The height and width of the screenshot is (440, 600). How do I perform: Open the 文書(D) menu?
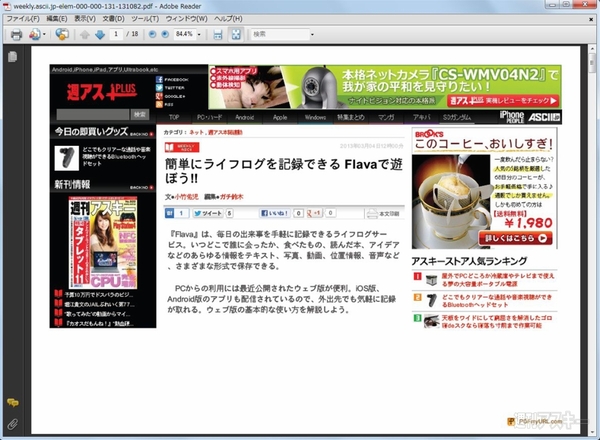113,18
